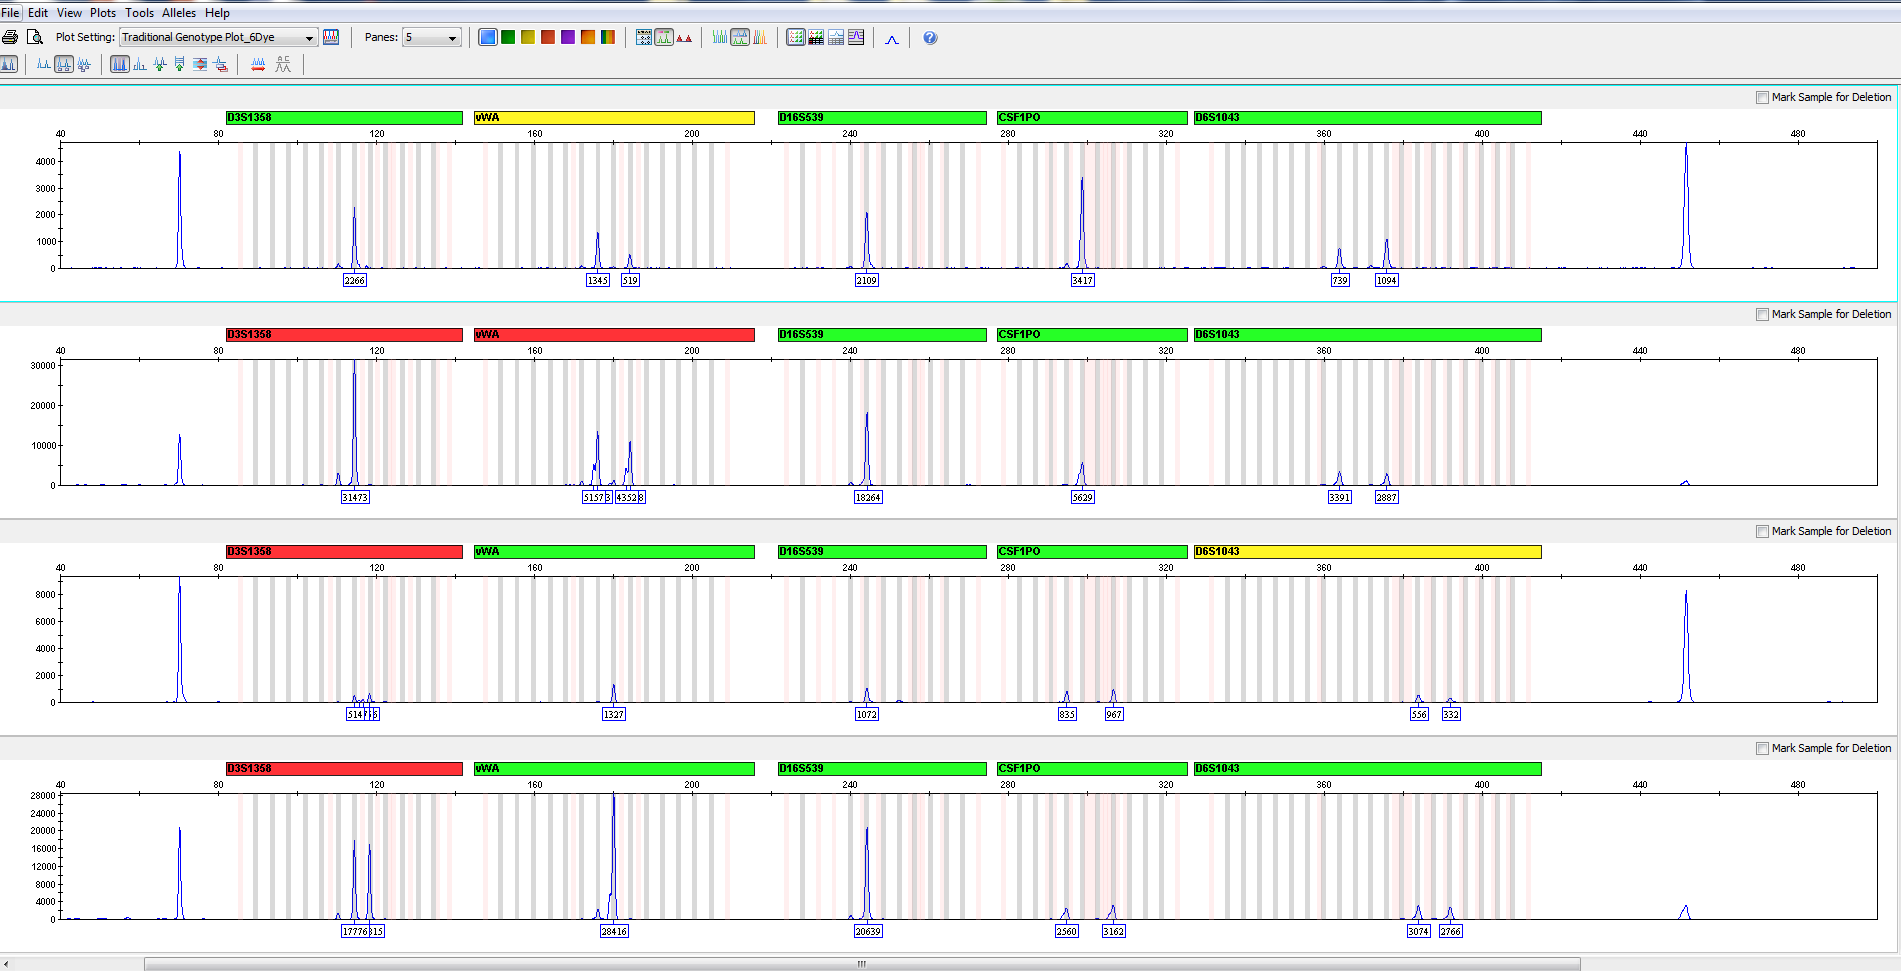Image resolution: width=1901 pixels, height=971 pixels.
Task: Click the green peak zoom icon
Action: pyautogui.click(x=160, y=64)
